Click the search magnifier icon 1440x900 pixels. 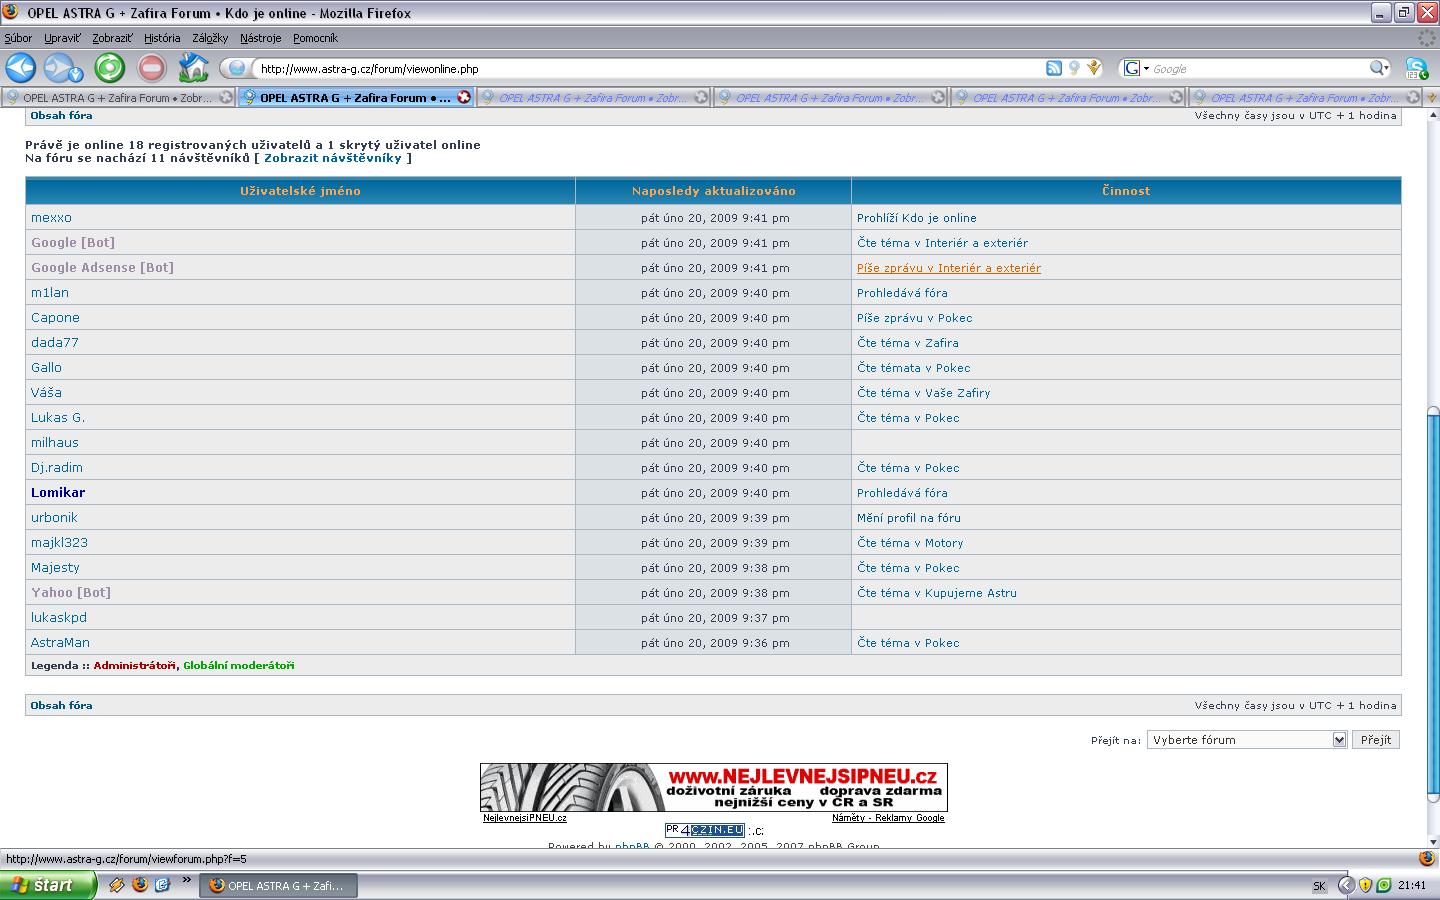point(1377,68)
